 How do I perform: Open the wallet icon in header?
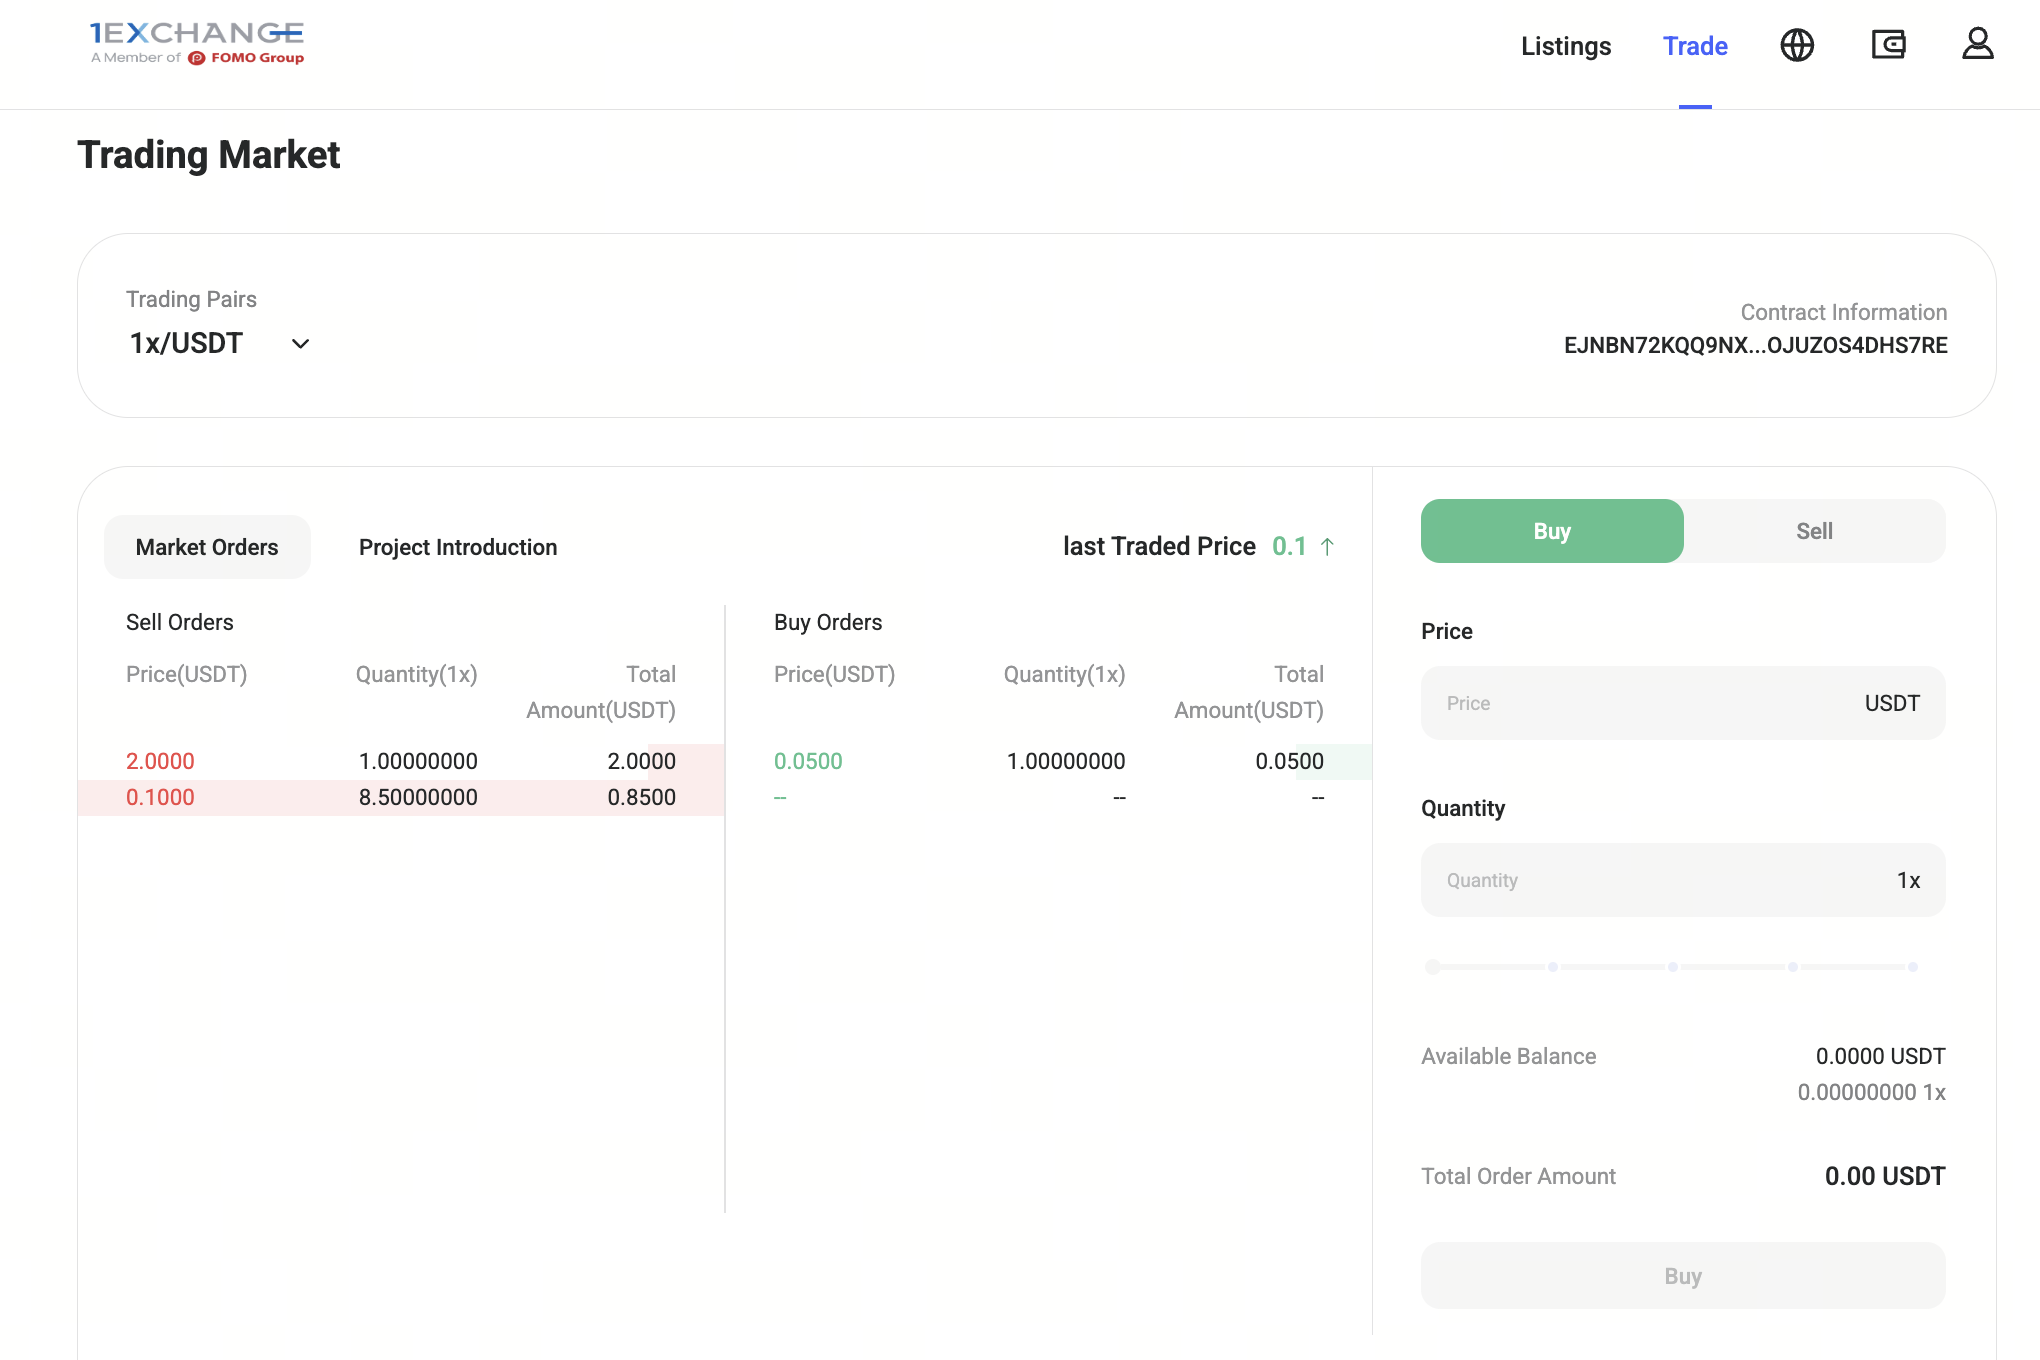[x=1888, y=45]
